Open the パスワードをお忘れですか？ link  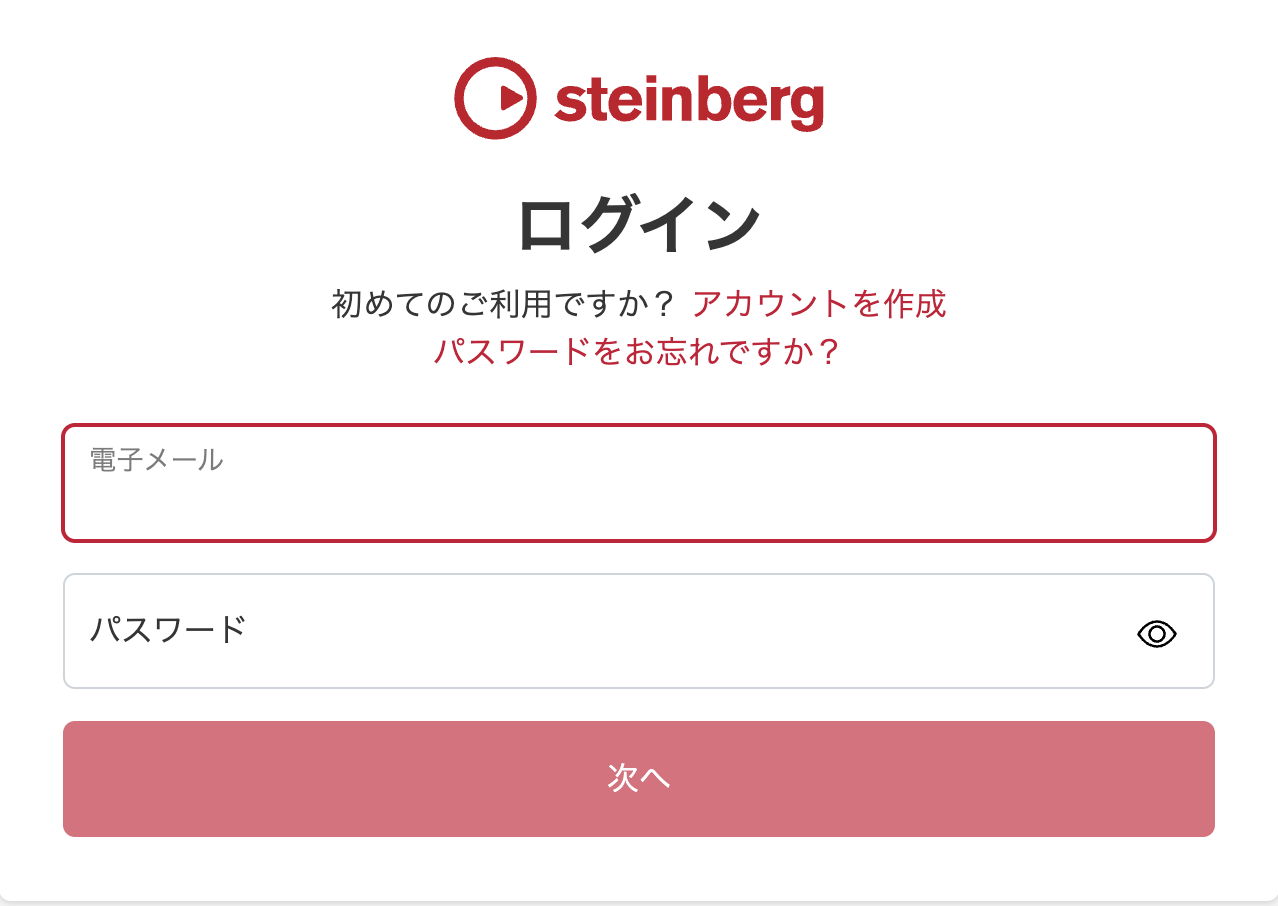(x=637, y=352)
